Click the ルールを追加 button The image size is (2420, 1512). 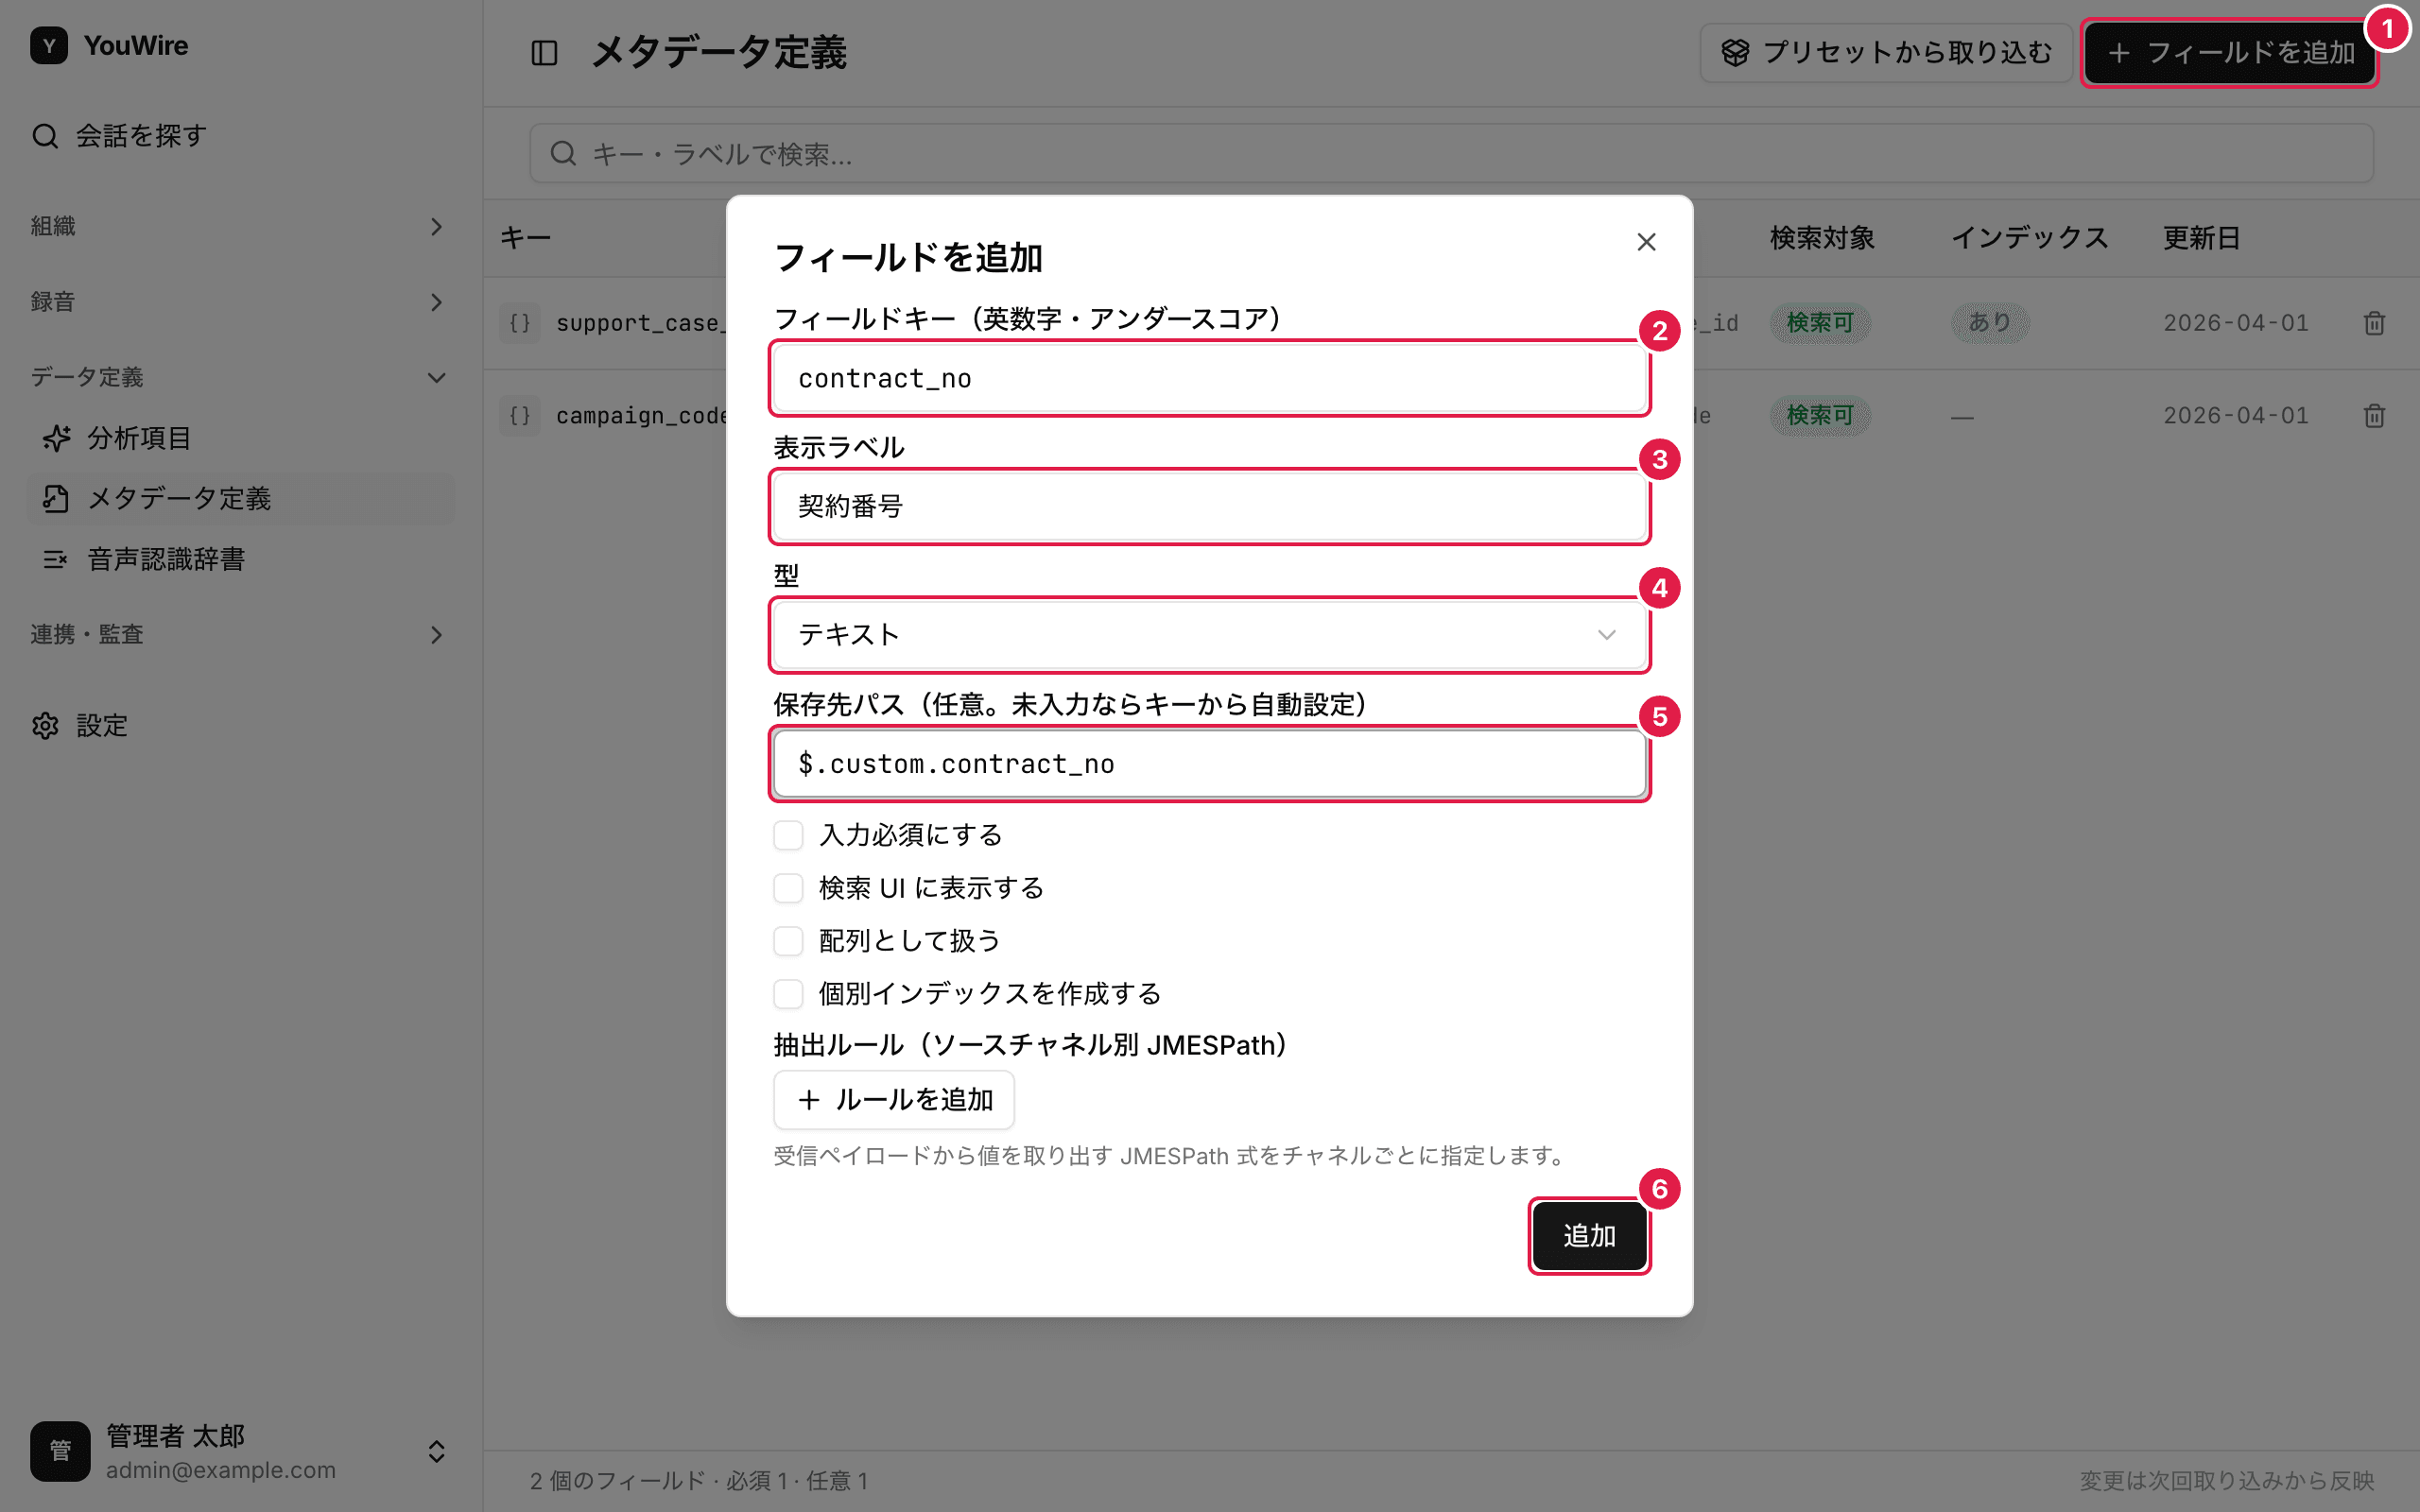pos(894,1100)
